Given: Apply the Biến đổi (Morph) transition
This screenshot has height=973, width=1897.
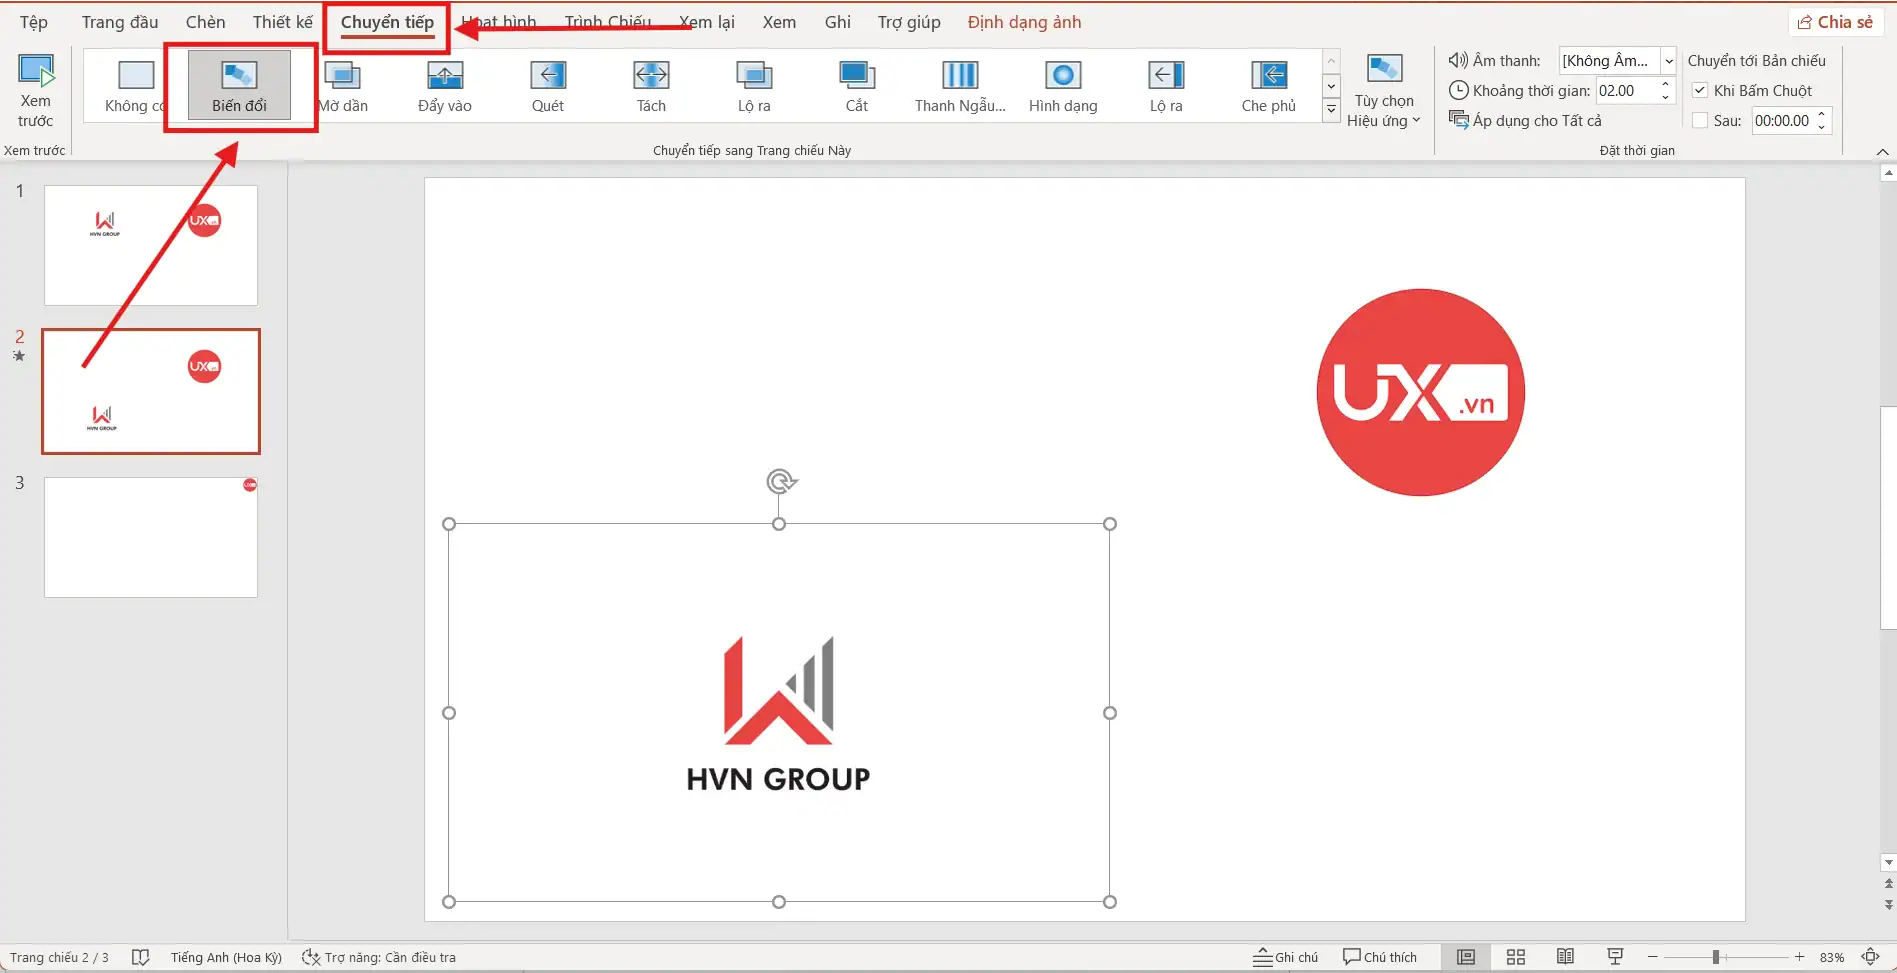Looking at the screenshot, I should click(239, 86).
